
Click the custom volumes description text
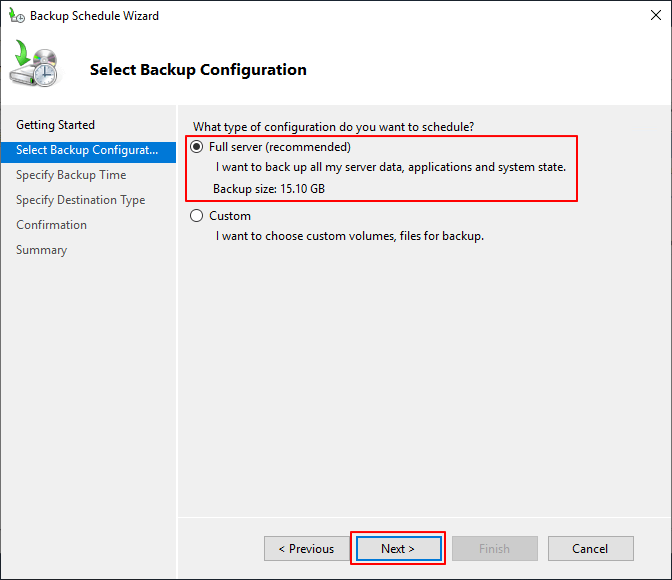tap(350, 236)
